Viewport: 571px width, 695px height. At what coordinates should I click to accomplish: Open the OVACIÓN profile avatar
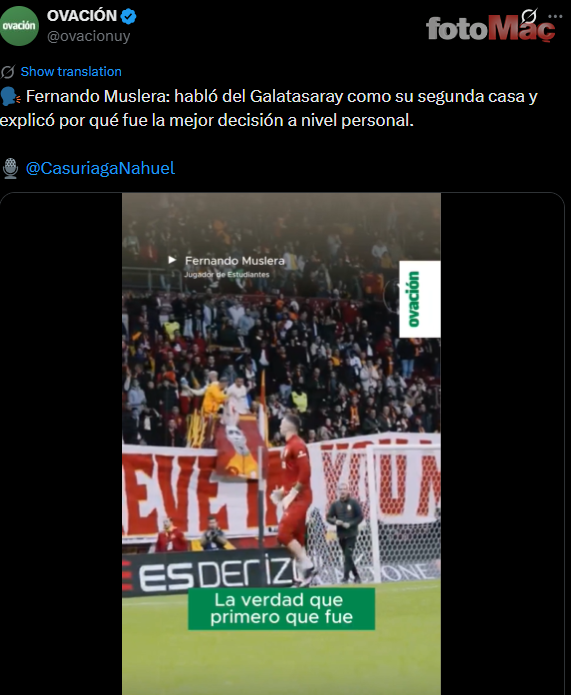coord(20,26)
